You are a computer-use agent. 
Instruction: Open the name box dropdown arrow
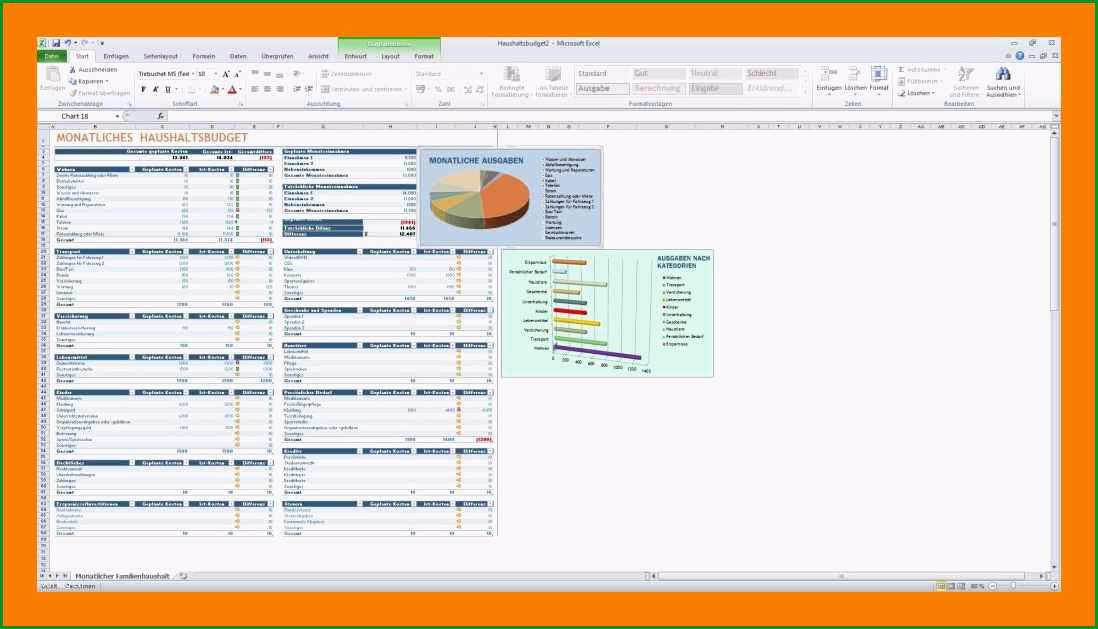[x=117, y=116]
